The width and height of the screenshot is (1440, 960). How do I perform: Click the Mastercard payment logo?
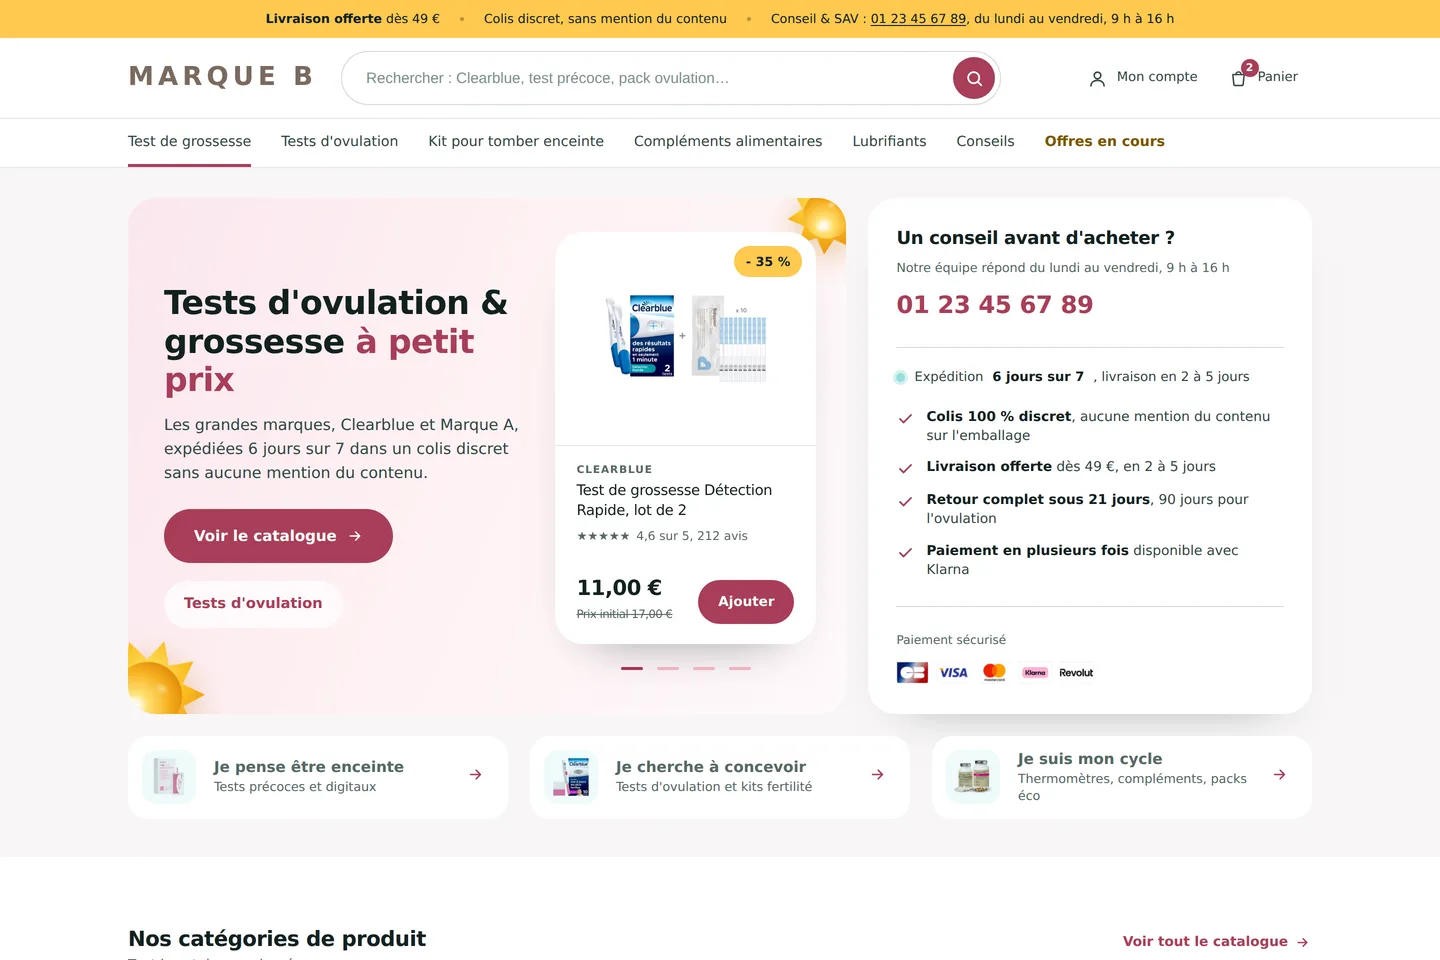994,673
